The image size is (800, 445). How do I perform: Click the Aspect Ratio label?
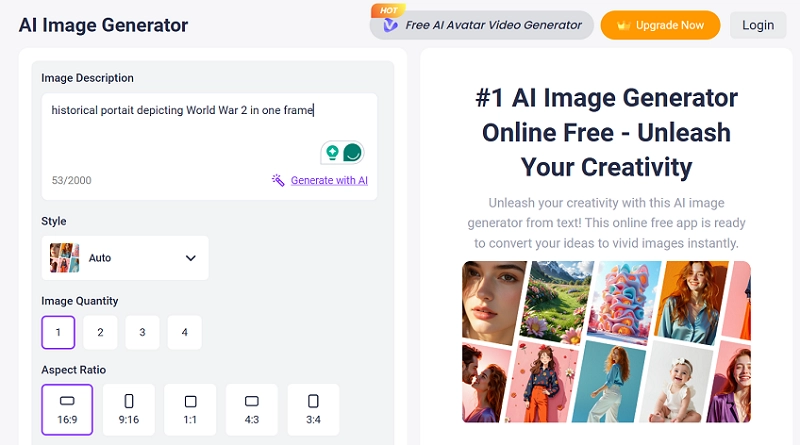click(x=73, y=370)
